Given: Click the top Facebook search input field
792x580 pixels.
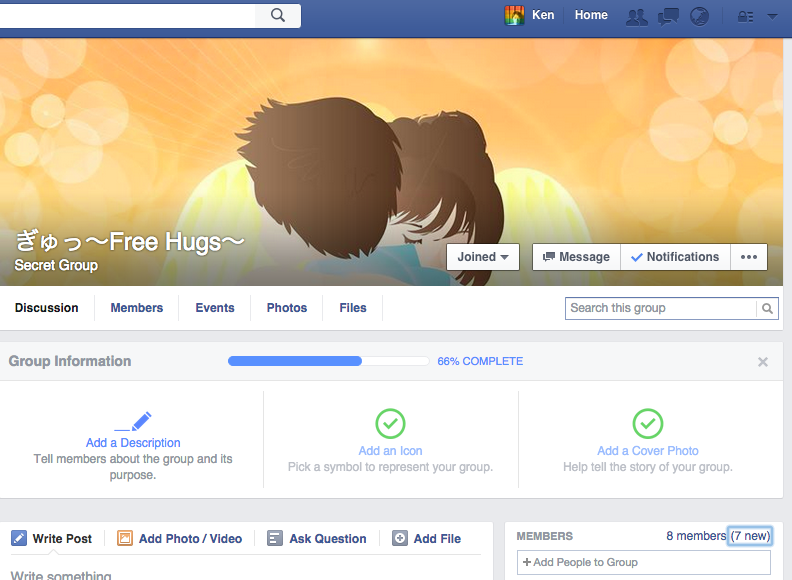Looking at the screenshot, I should [127, 15].
